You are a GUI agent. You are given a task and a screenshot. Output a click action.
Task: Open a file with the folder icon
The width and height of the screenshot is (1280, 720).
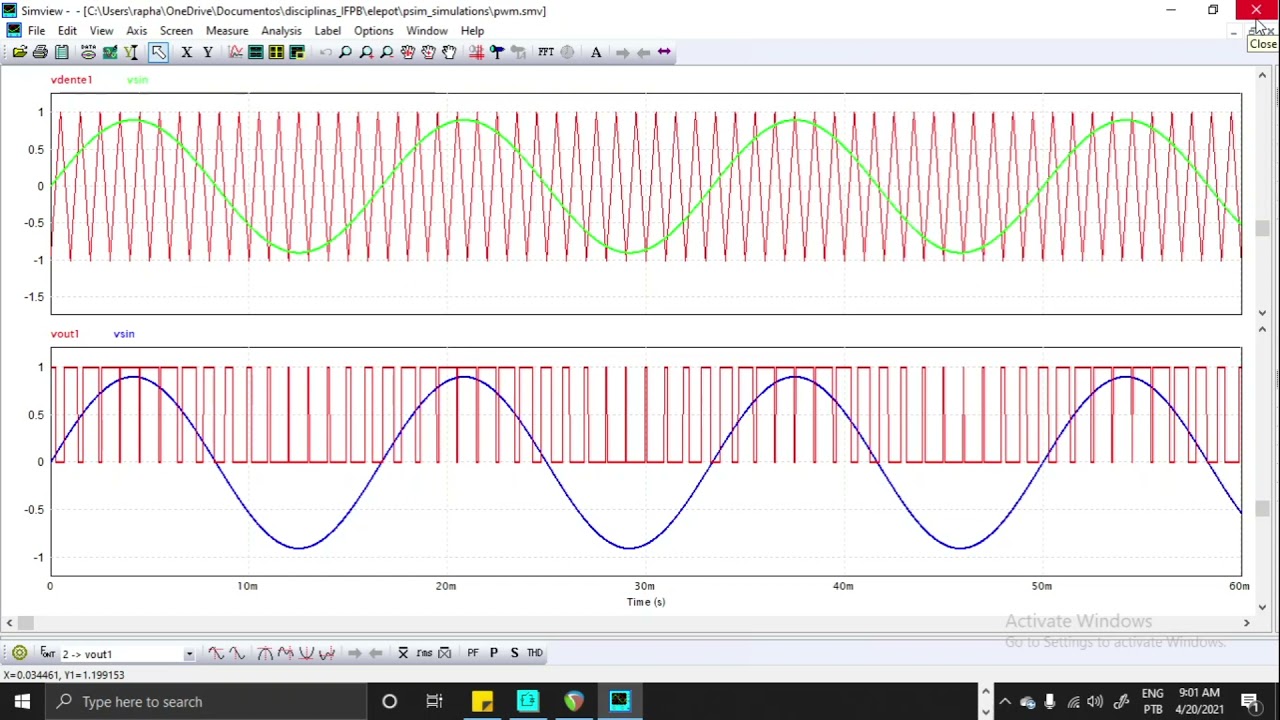[19, 52]
